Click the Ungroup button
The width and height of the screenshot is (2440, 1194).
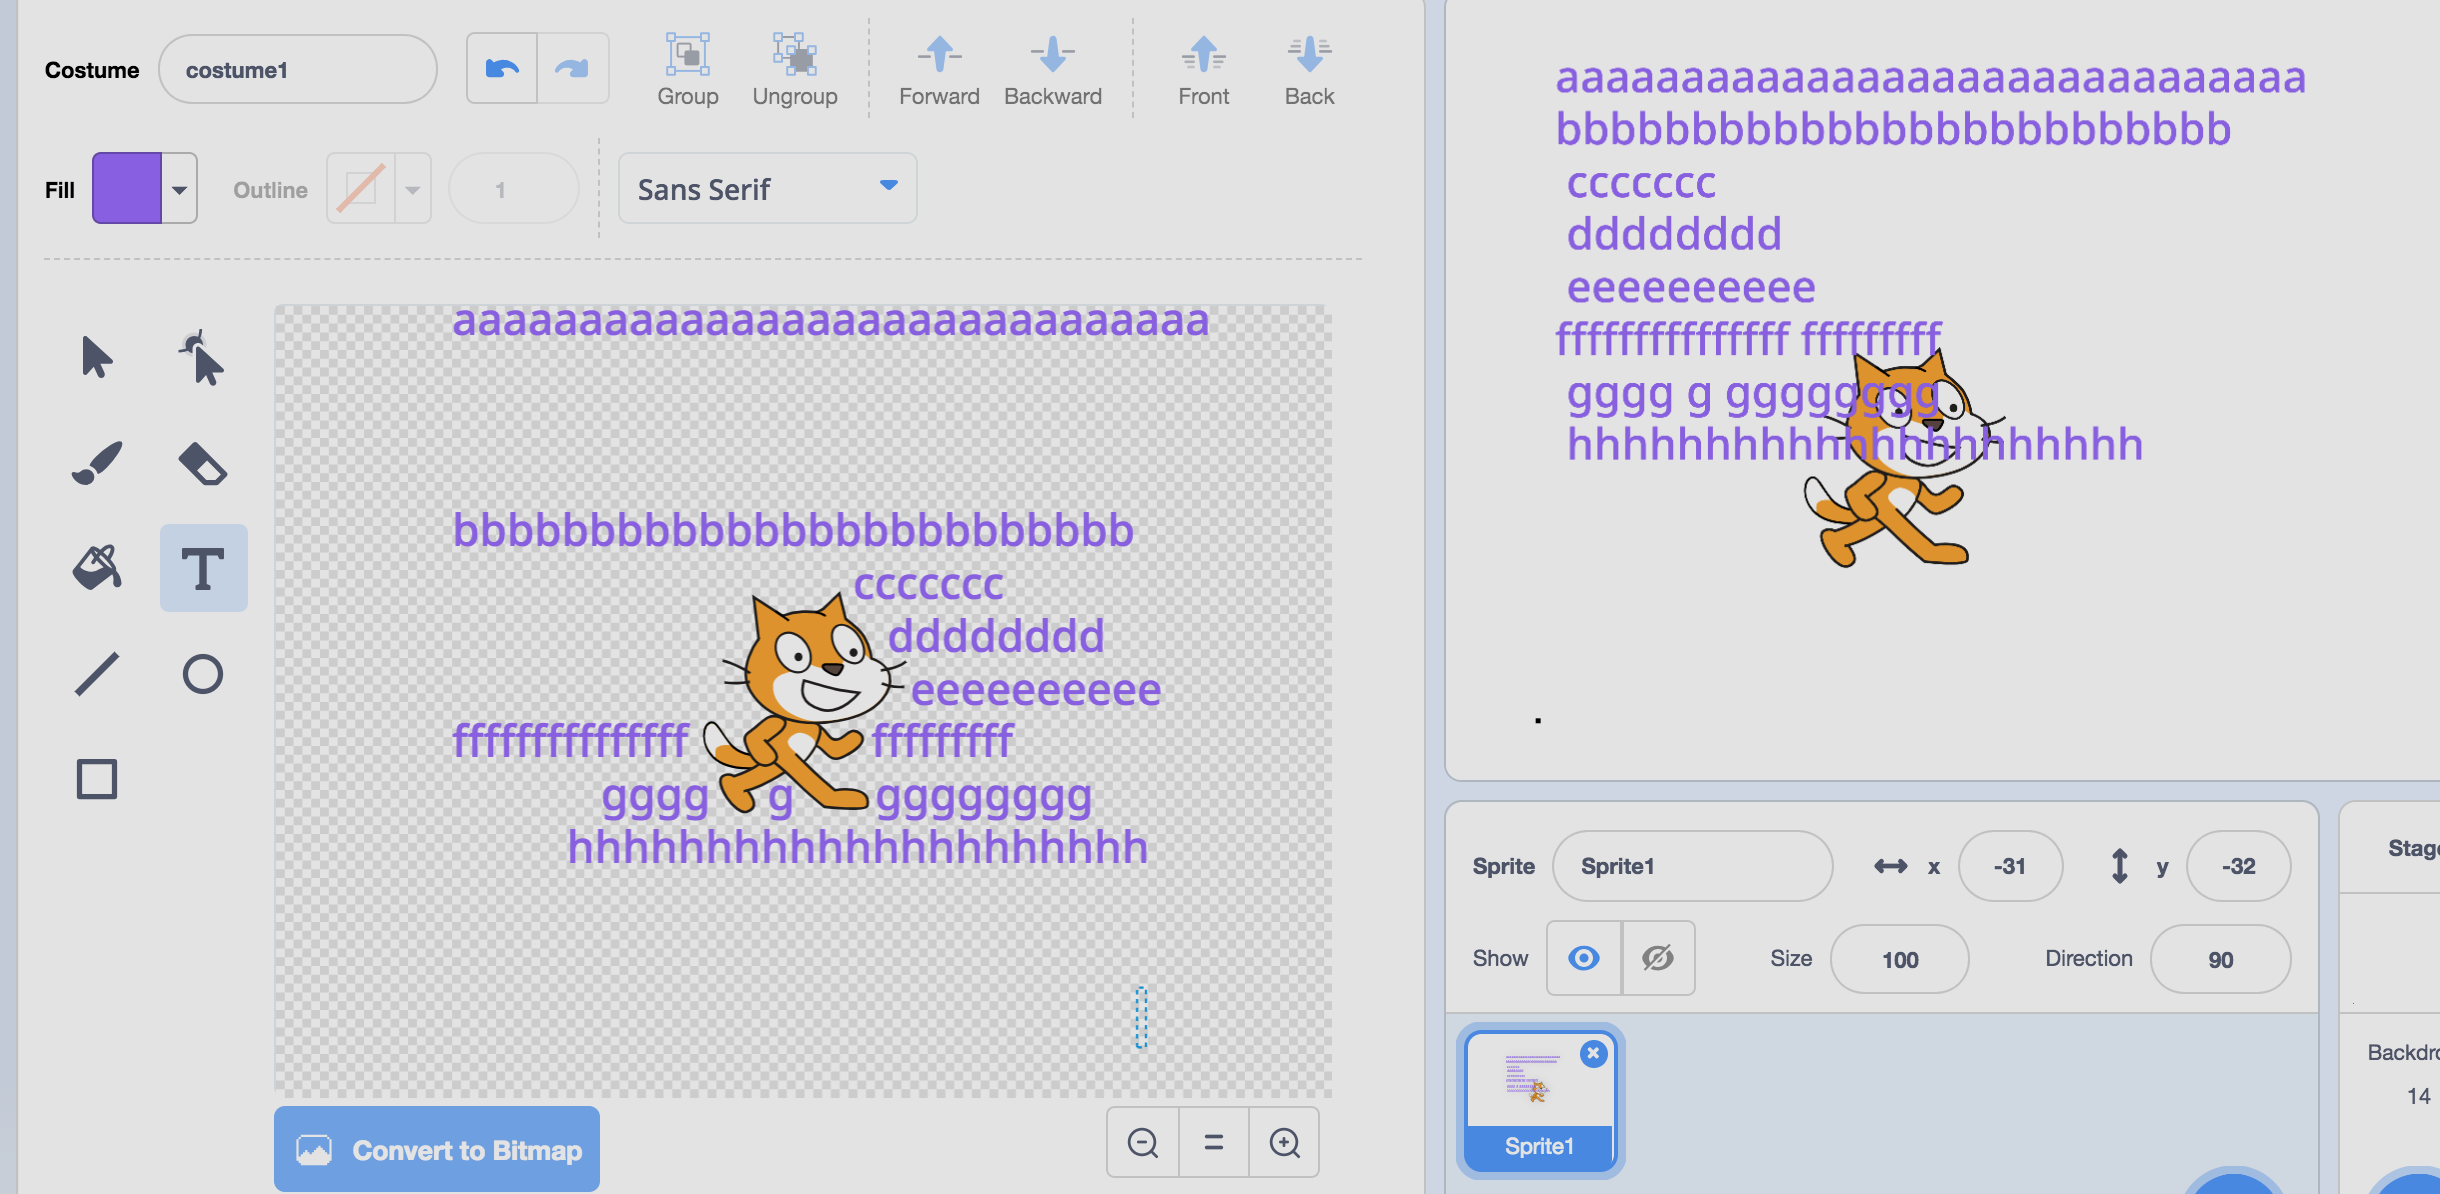click(x=795, y=67)
